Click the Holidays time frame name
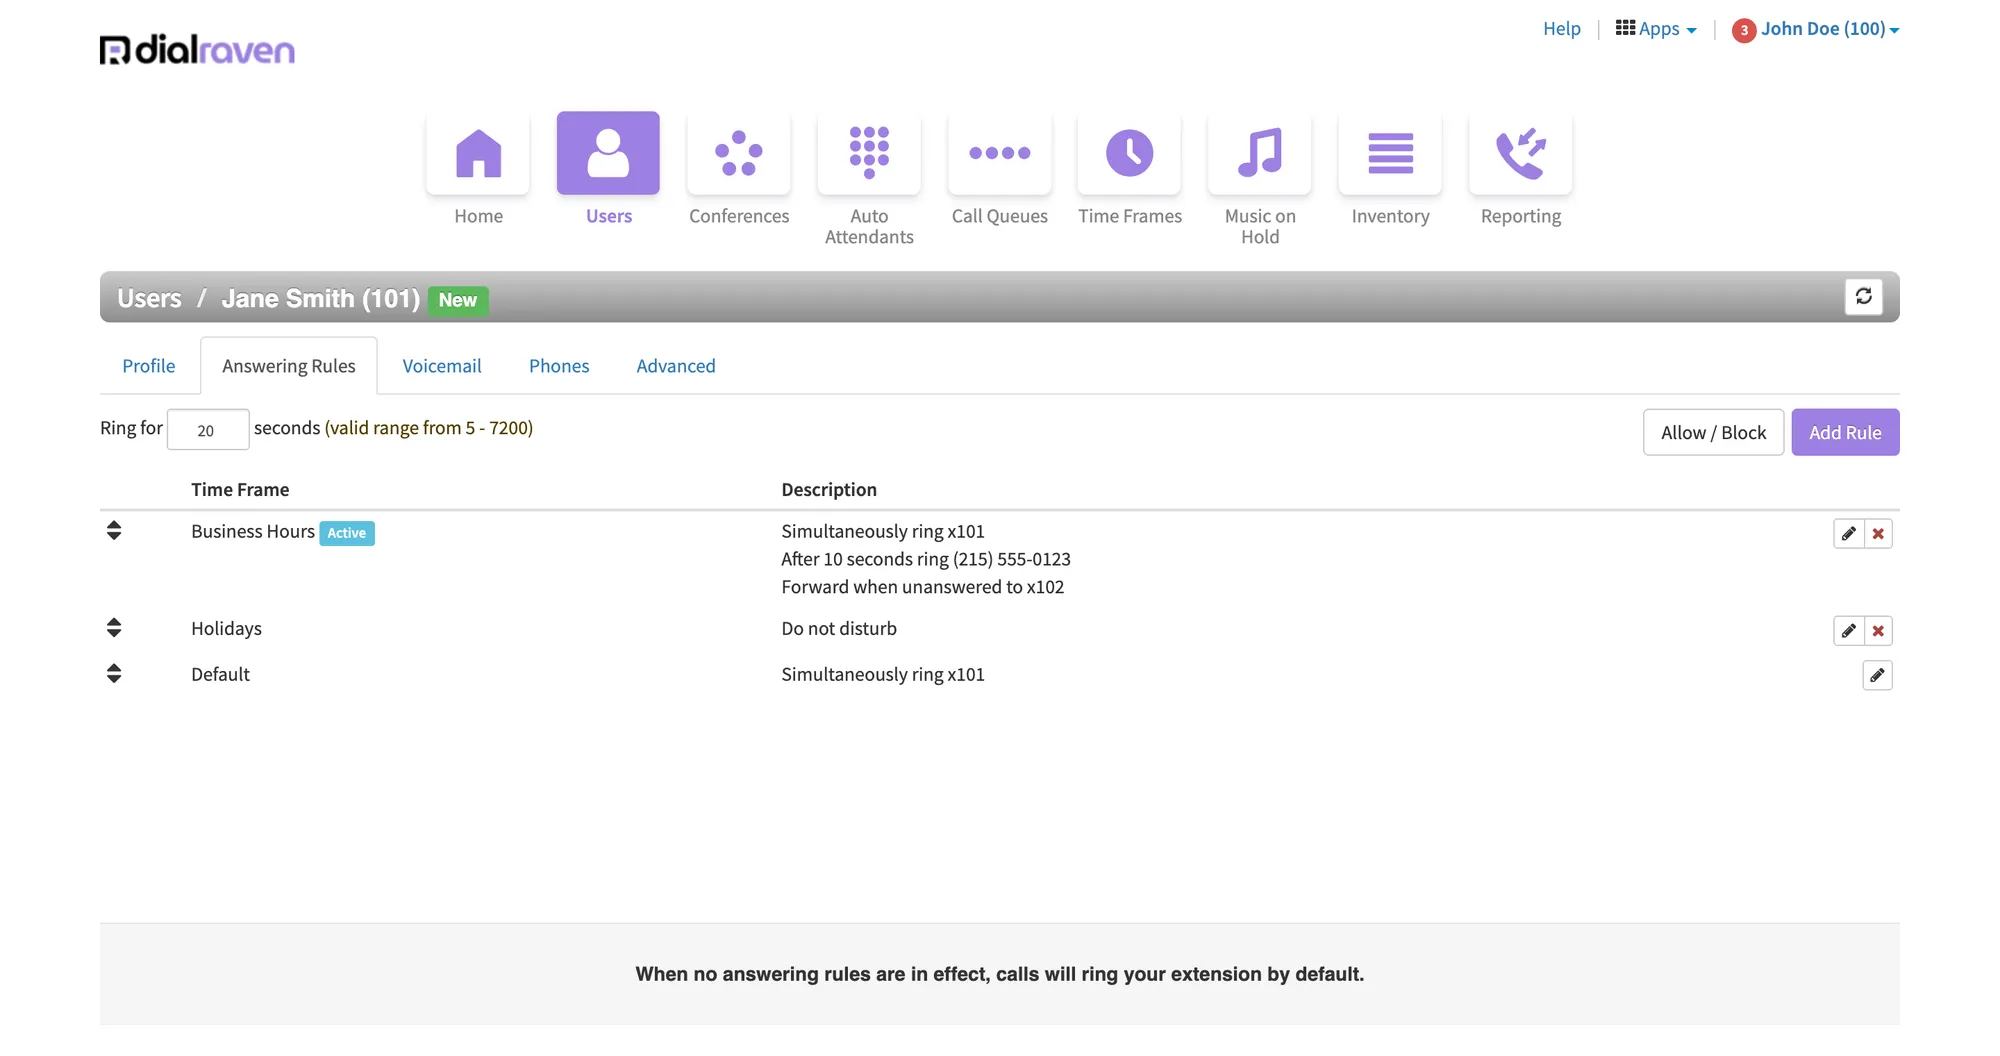2000x1056 pixels. coord(226,628)
